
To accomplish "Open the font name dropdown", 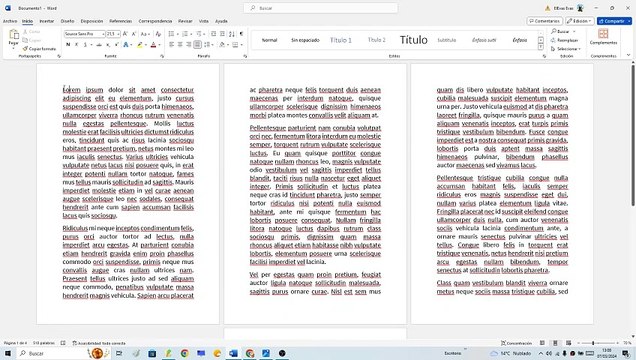I will [x=103, y=34].
